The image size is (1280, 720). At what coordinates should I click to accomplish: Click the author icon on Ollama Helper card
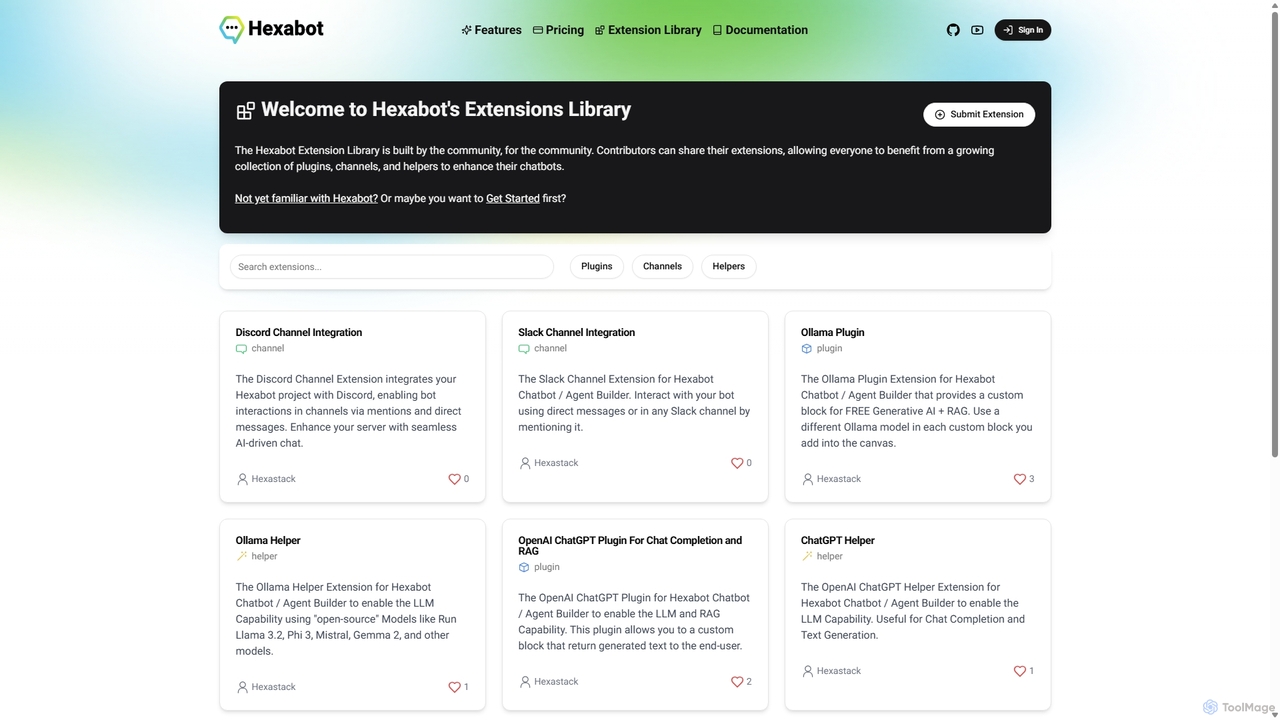click(x=242, y=687)
